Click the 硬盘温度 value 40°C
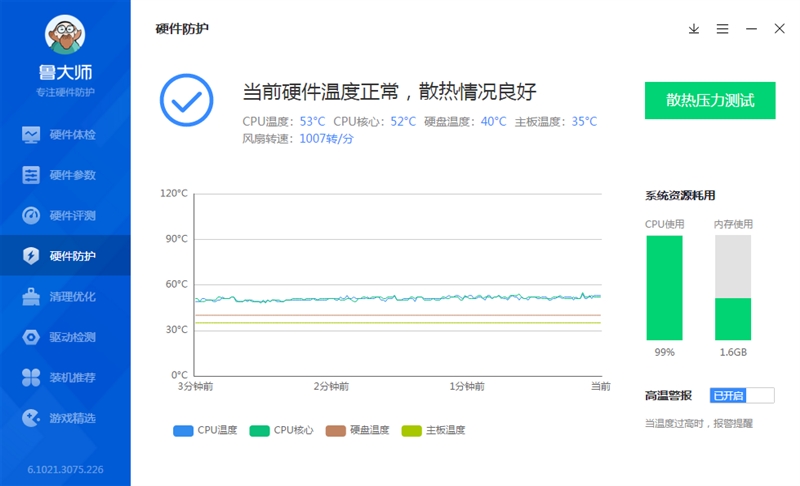The height and width of the screenshot is (486, 800). pyautogui.click(x=494, y=121)
